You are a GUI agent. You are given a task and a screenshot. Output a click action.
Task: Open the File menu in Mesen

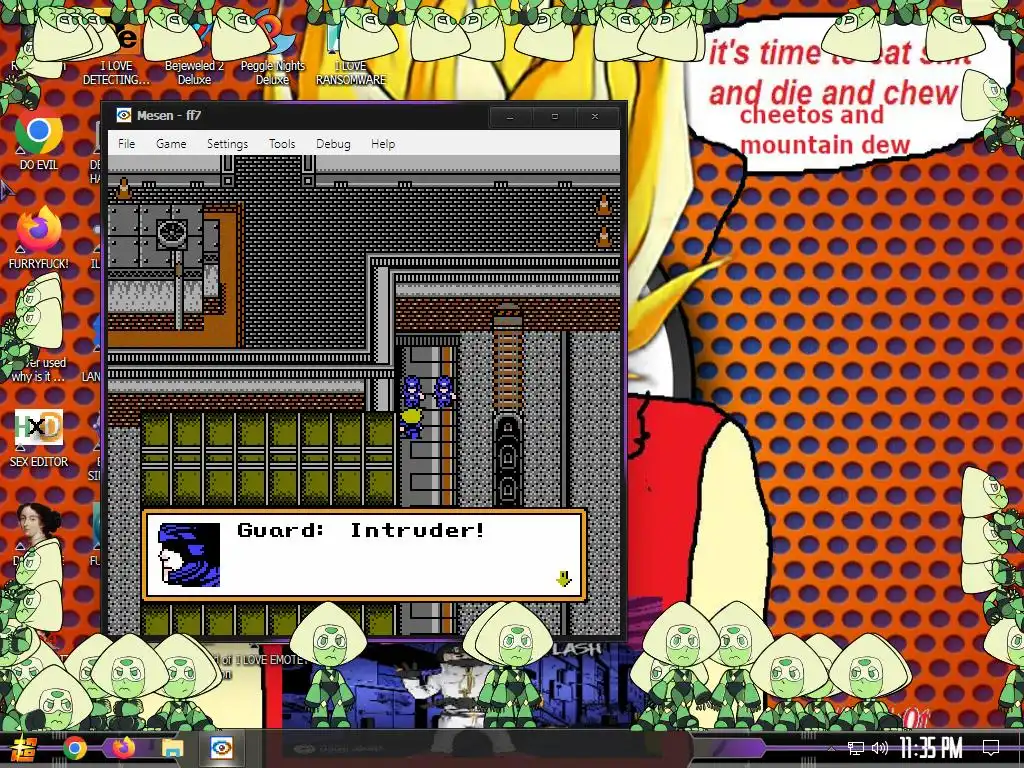(126, 144)
